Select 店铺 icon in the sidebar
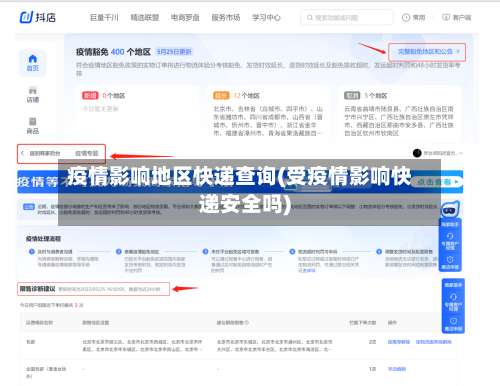Viewport: 500px width, 386px height. pyautogui.click(x=33, y=91)
